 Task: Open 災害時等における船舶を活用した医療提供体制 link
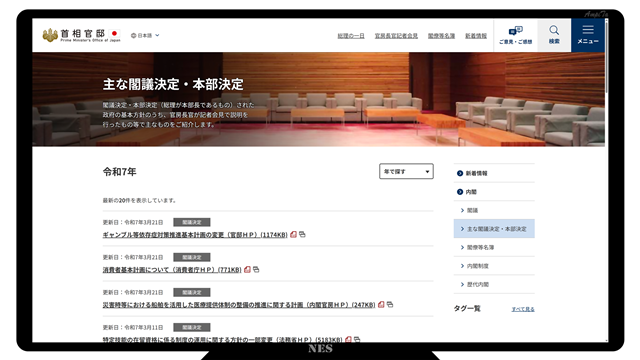point(239,305)
